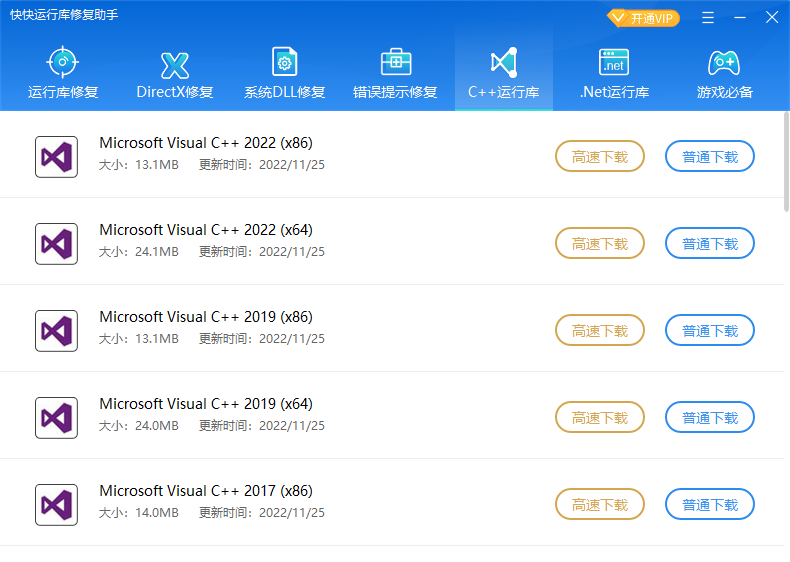Open the .Net运行库 window icon
The image size is (790, 562).
(614, 63)
